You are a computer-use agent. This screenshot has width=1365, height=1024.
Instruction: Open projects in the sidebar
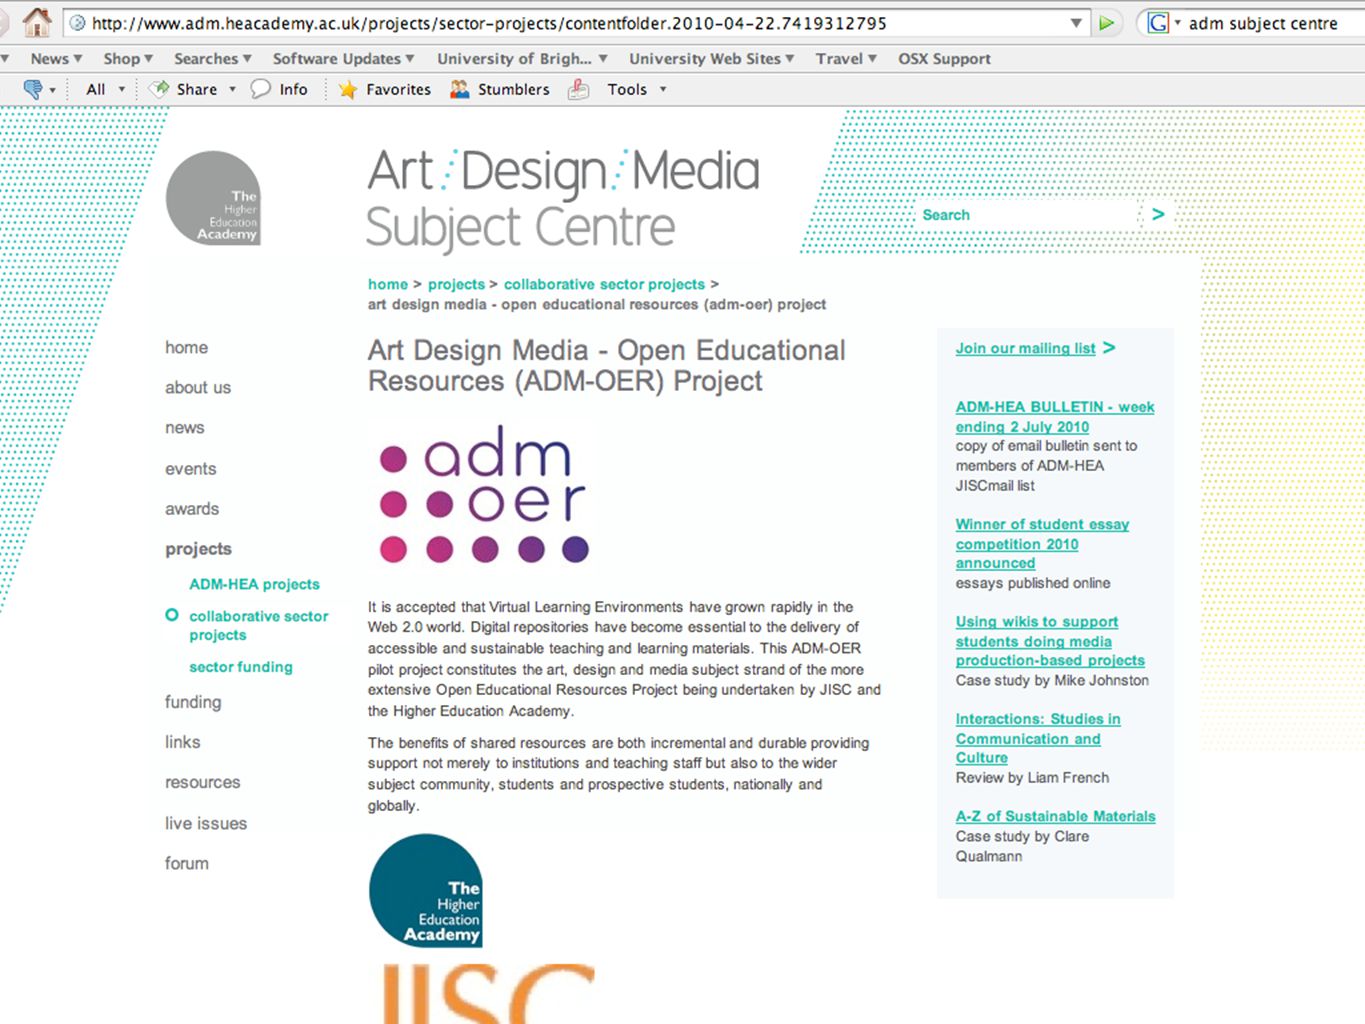pos(198,549)
